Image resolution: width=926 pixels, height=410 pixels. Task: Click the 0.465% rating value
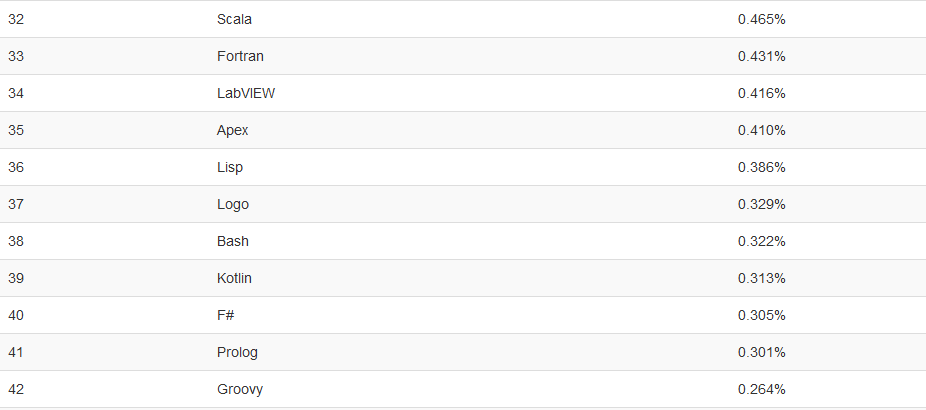762,19
